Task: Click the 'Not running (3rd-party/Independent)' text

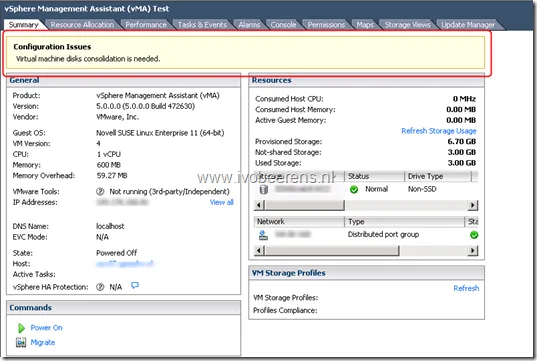Action: pos(170,192)
